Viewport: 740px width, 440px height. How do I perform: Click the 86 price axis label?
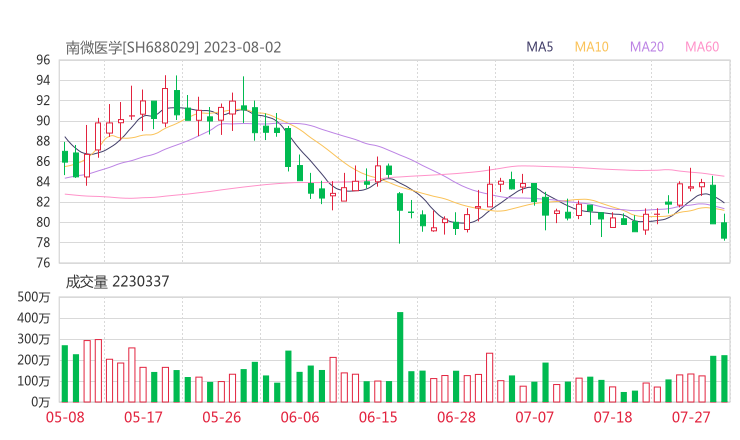click(x=43, y=161)
